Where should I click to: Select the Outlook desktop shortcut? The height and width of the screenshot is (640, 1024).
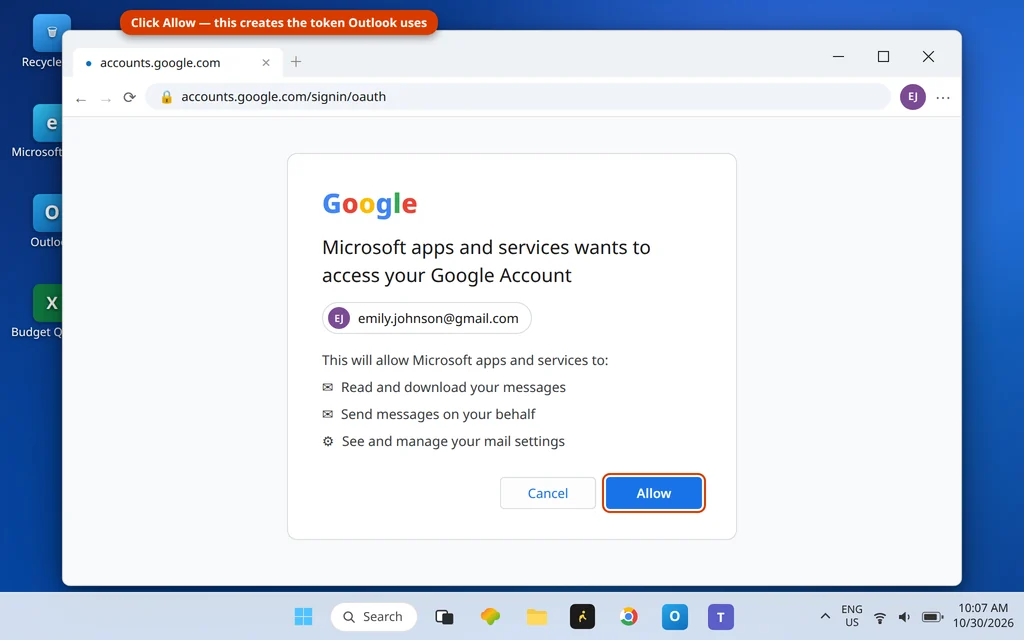pyautogui.click(x=46, y=221)
